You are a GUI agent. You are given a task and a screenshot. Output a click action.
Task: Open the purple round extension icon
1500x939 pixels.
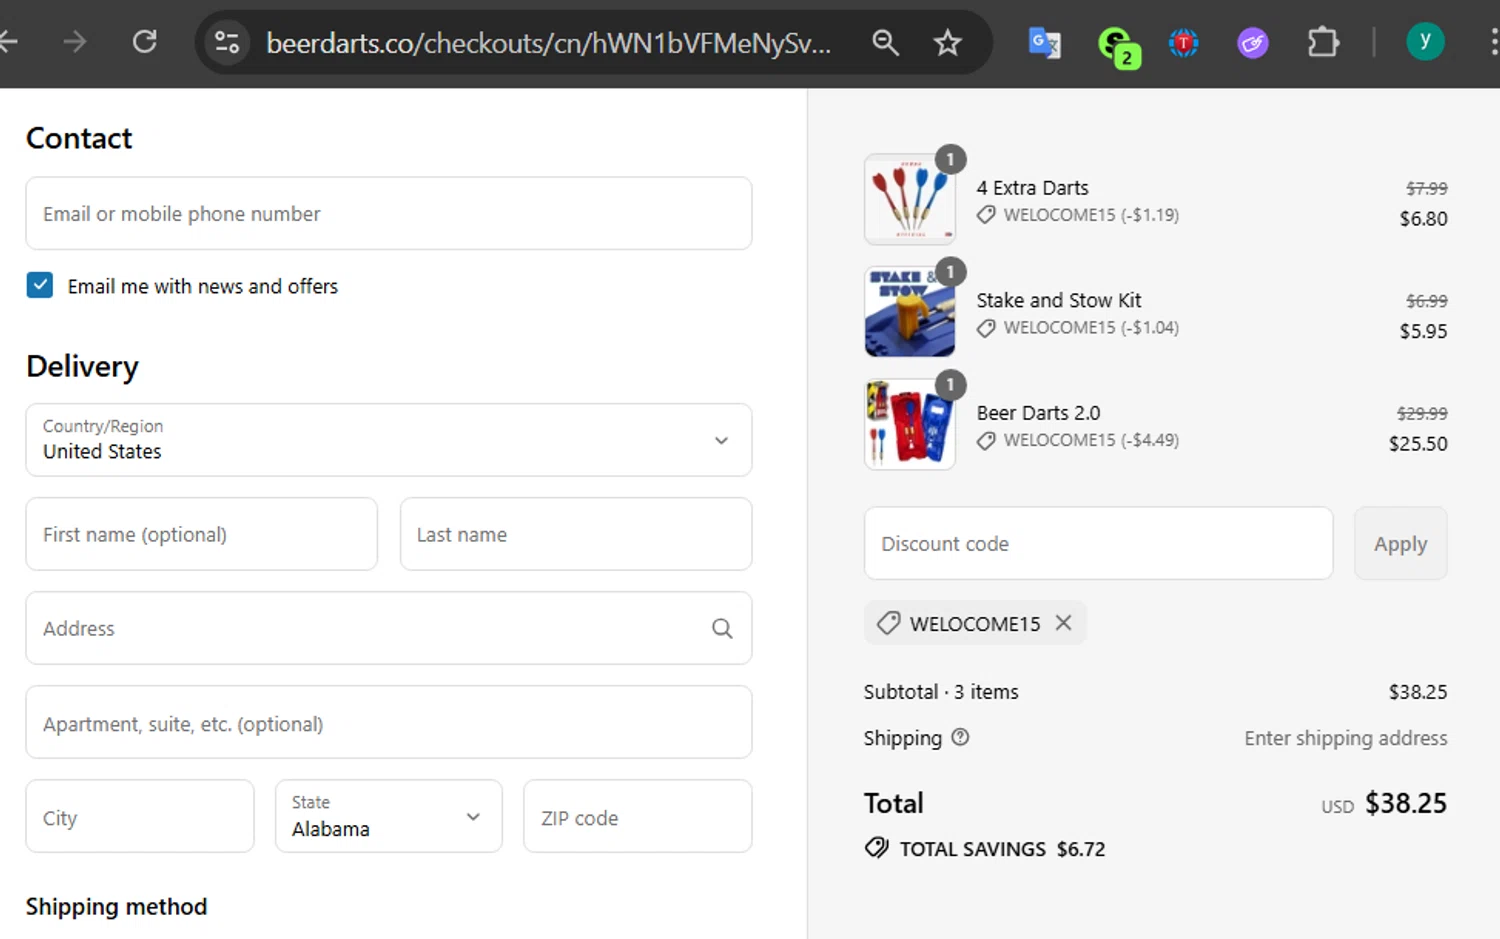click(x=1252, y=43)
